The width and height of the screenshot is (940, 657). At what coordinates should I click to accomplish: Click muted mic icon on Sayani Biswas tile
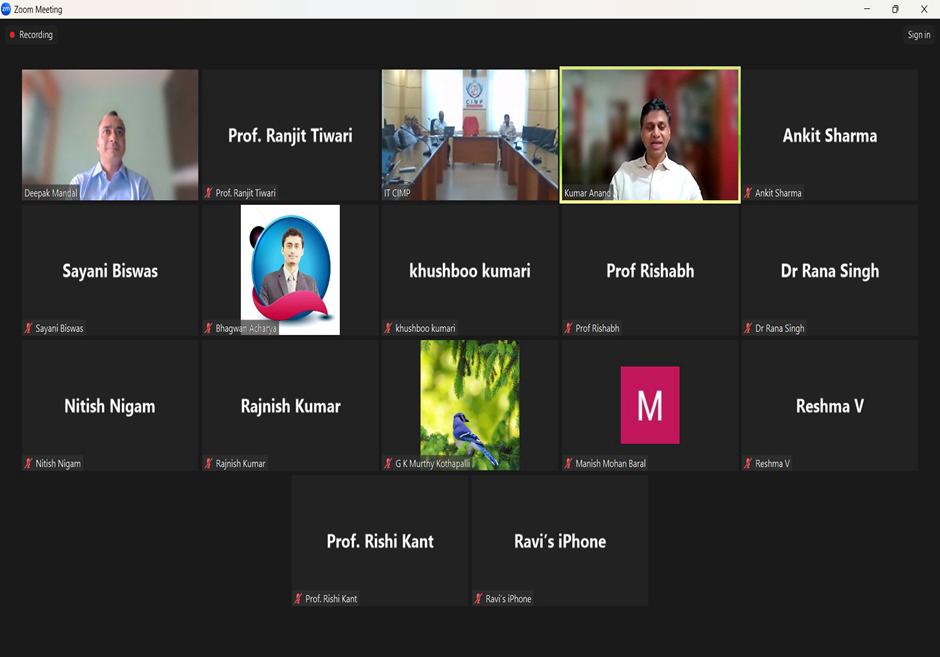[x=29, y=328]
